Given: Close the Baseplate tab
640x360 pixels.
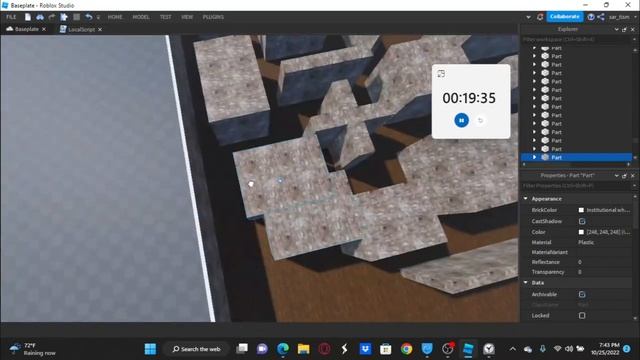Looking at the screenshot, I should pos(44,29).
